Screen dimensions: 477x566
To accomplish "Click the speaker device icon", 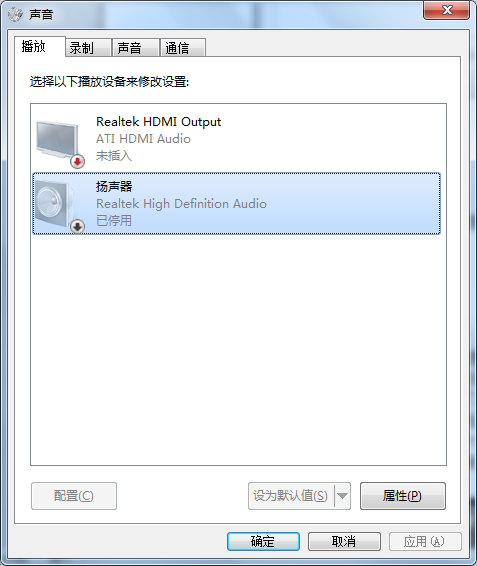I will click(x=57, y=204).
